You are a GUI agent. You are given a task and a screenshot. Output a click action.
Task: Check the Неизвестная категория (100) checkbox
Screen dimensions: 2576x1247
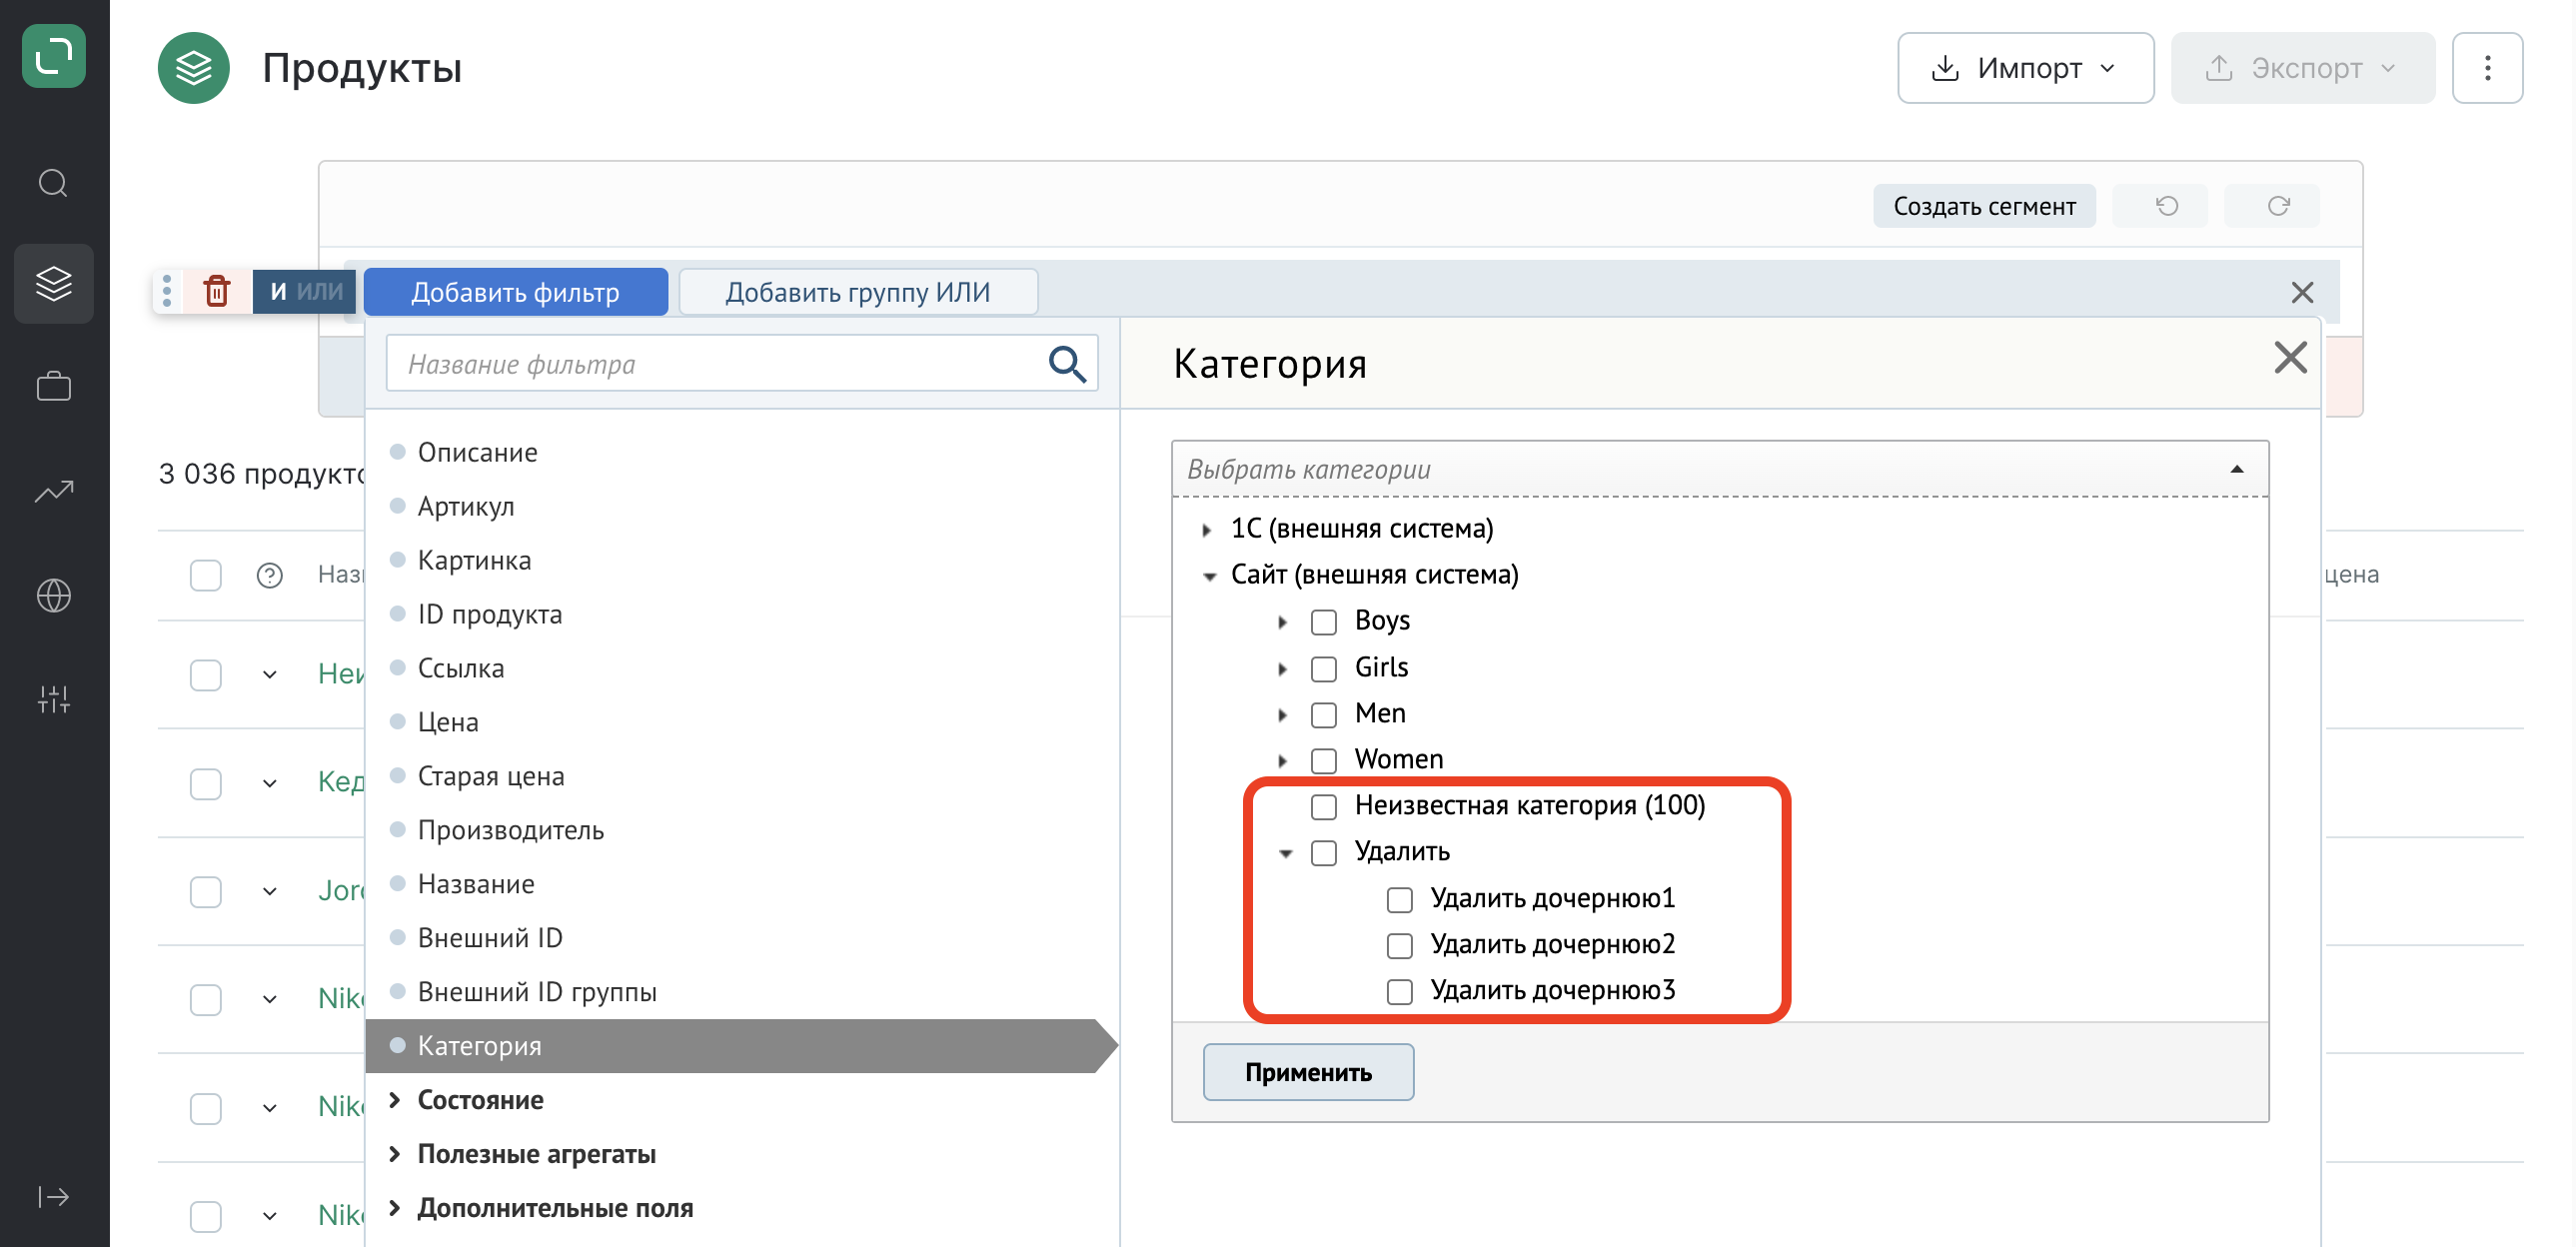[1324, 807]
